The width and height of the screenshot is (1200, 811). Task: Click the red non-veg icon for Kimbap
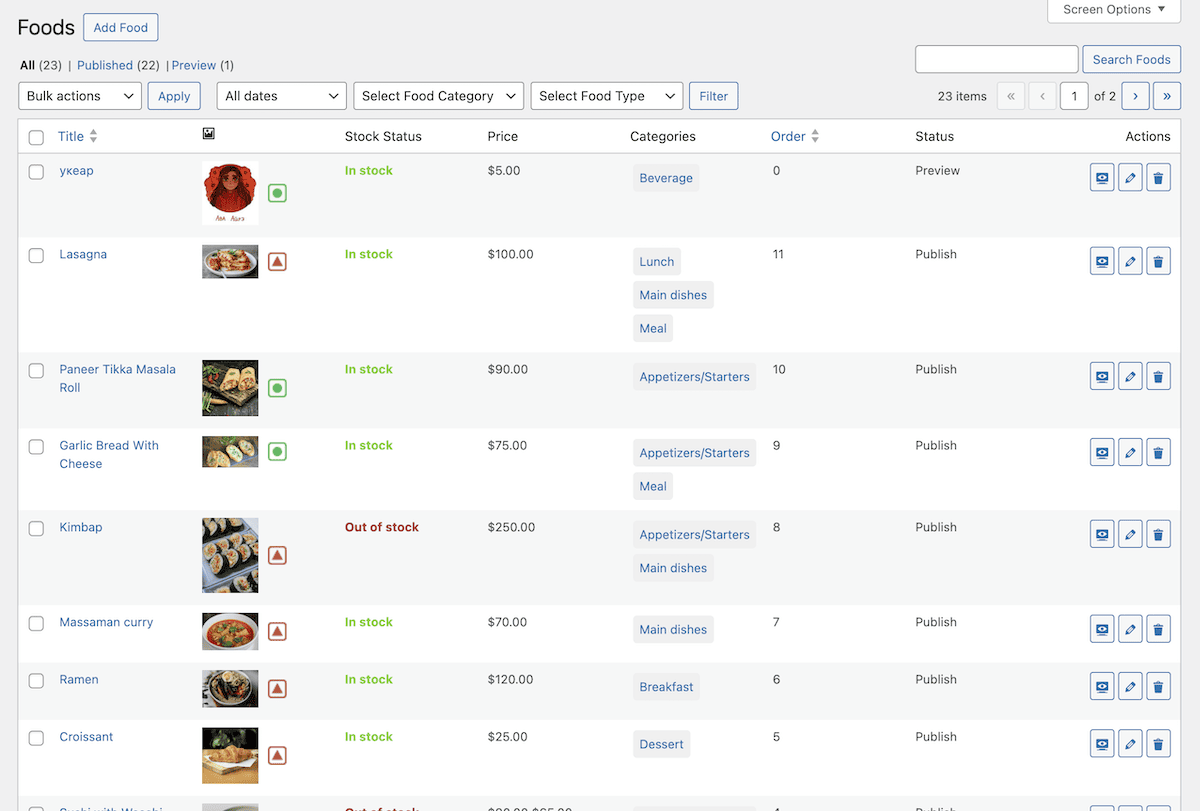click(x=277, y=555)
